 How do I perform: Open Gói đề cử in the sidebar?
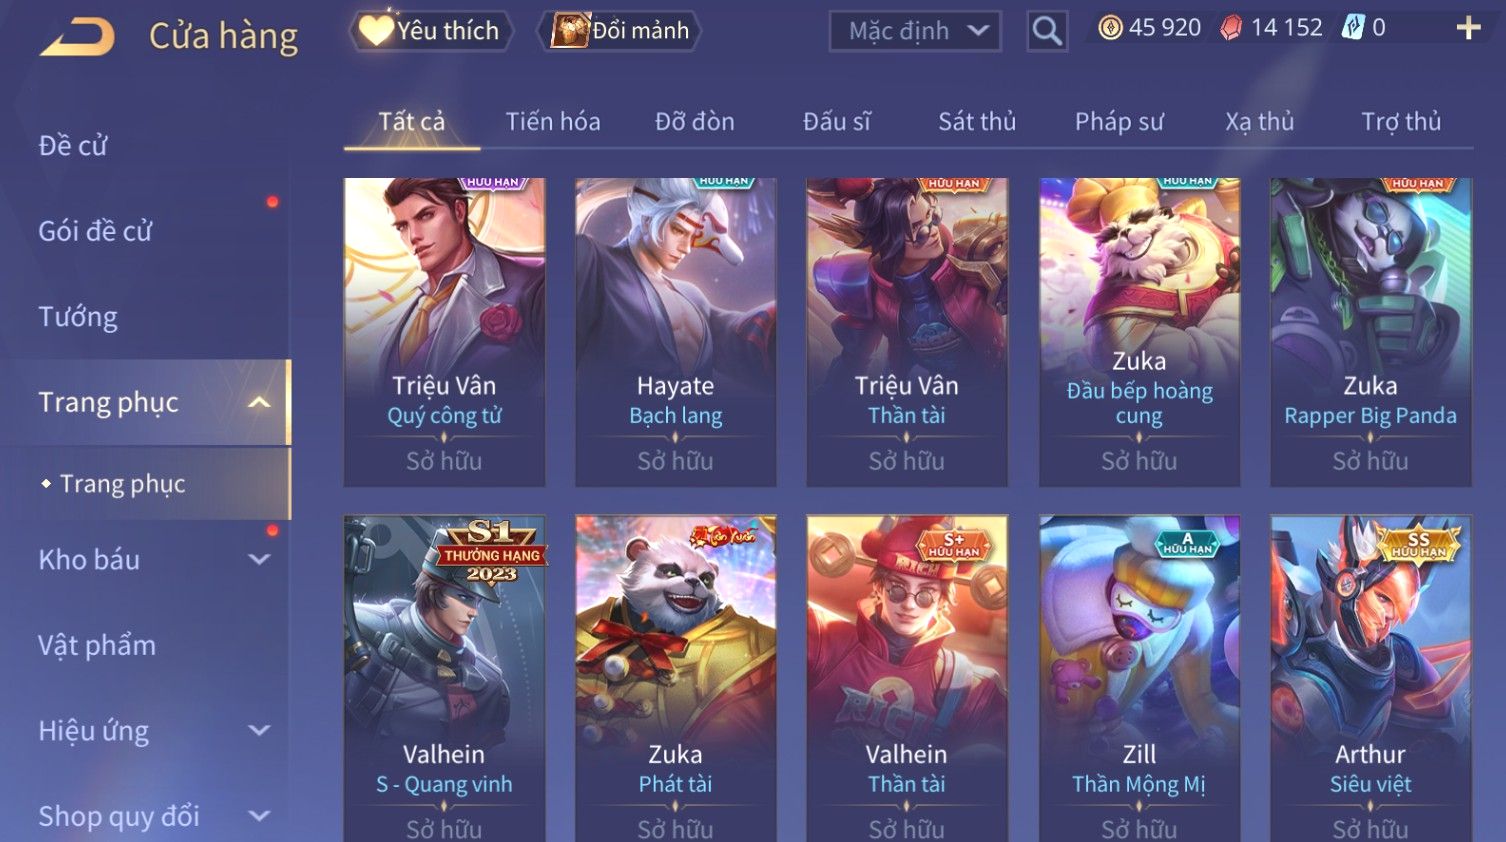95,231
